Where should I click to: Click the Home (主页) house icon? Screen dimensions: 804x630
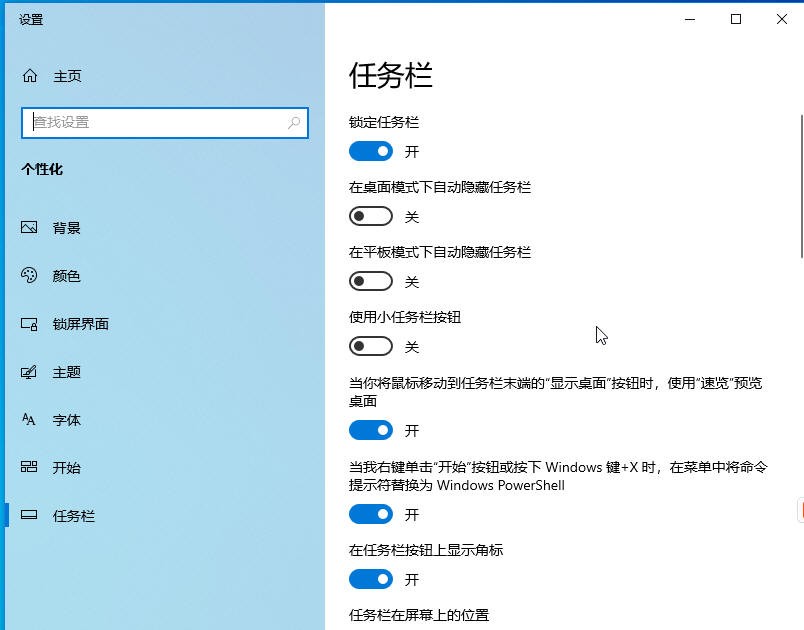29,75
